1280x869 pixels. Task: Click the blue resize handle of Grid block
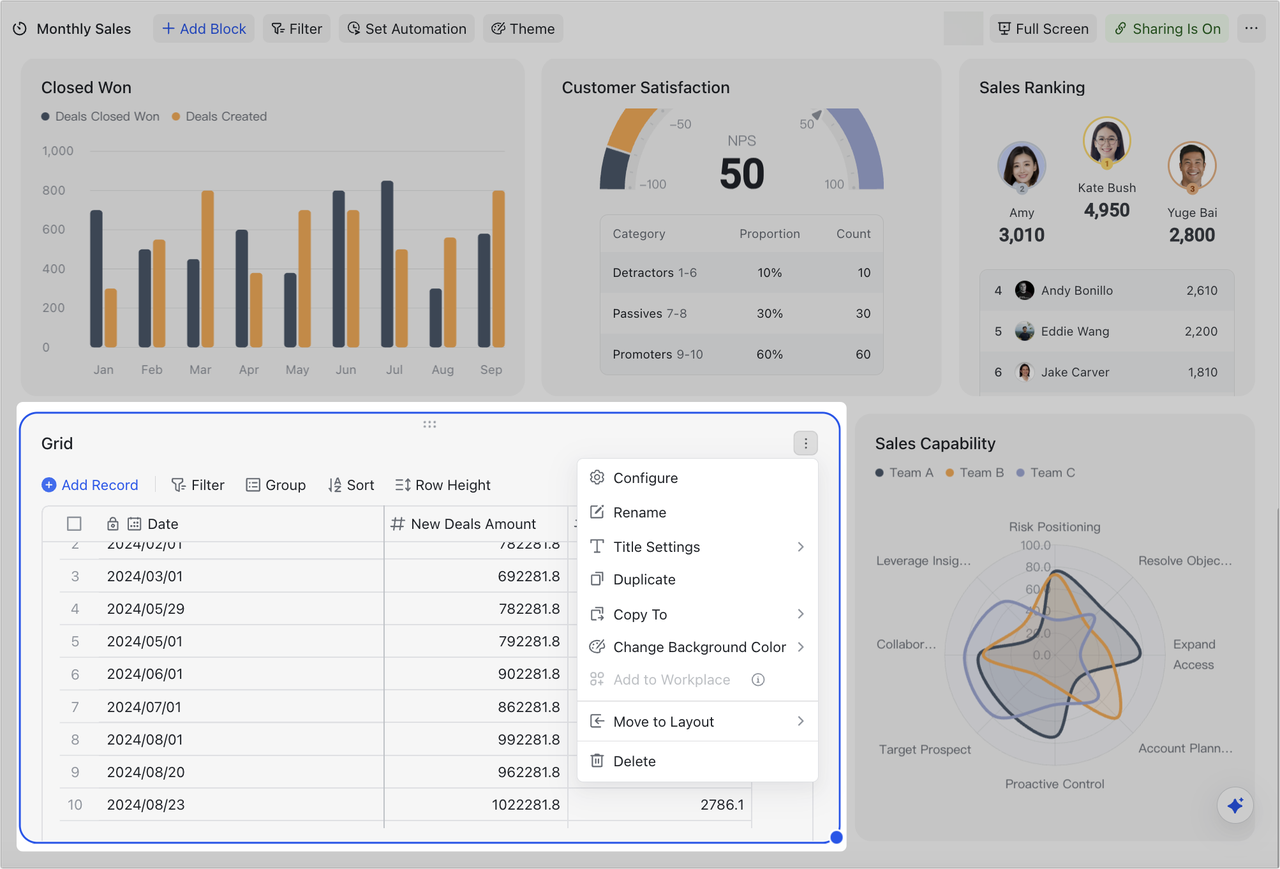(837, 838)
